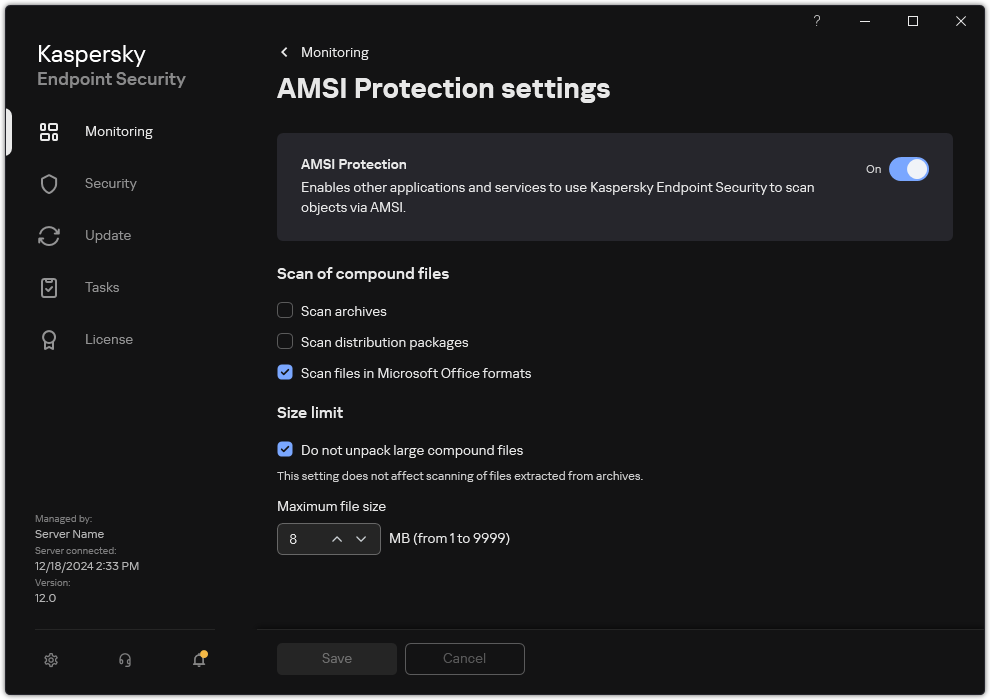Image resolution: width=990 pixels, height=700 pixels.
Task: Open notifications via bell icon
Action: click(198, 660)
